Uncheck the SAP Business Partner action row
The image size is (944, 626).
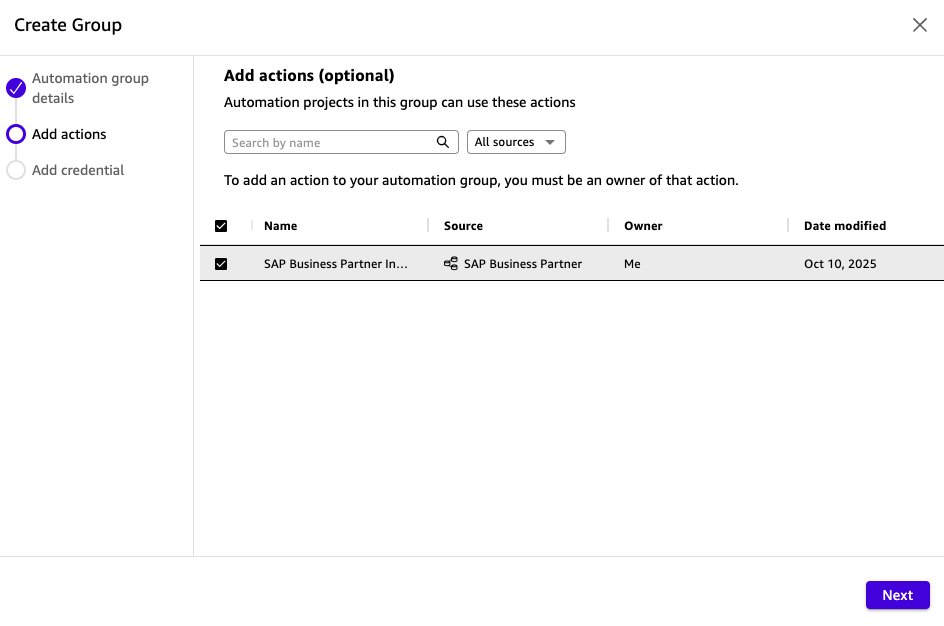click(221, 264)
